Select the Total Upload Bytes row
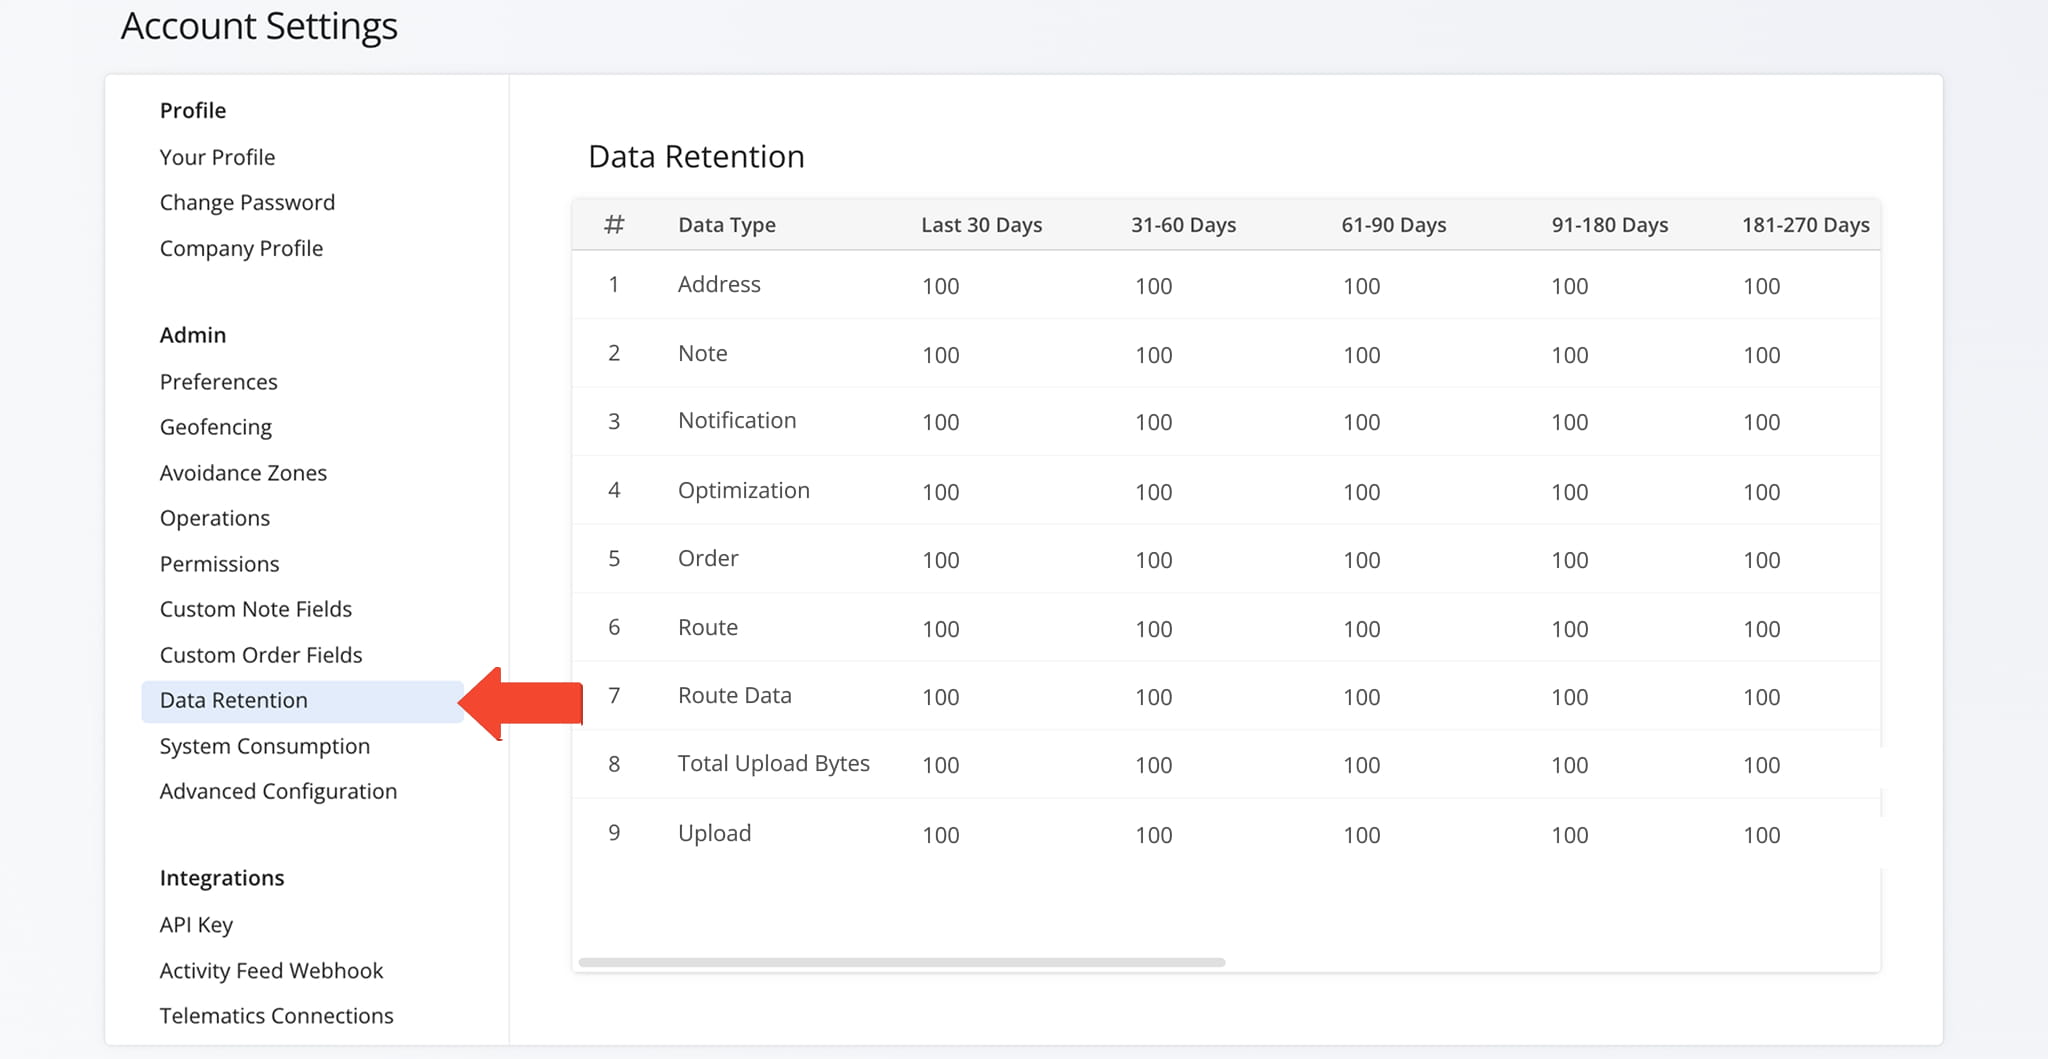This screenshot has height=1059, width=2048. coord(773,764)
